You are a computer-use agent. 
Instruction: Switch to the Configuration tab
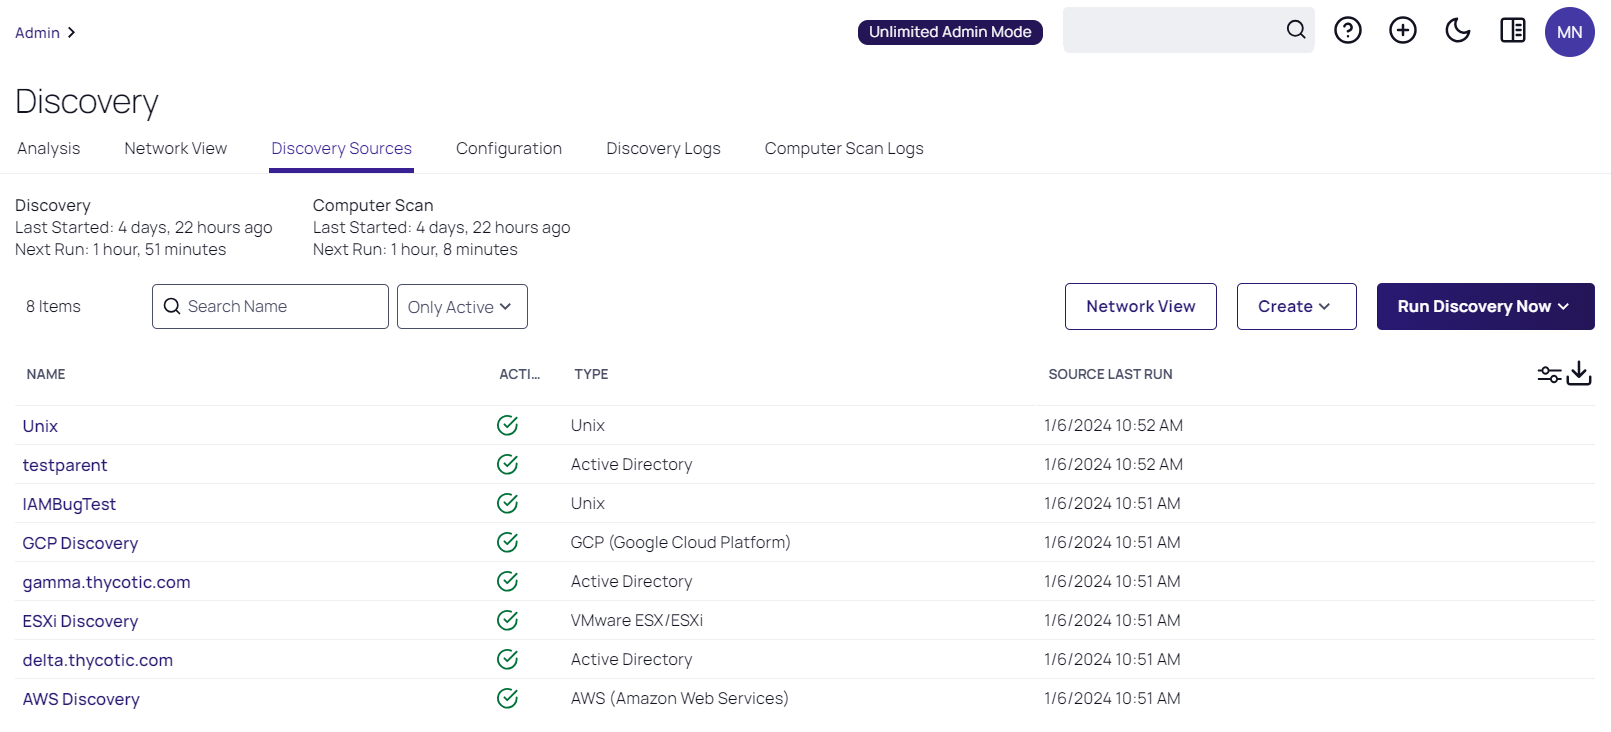509,148
